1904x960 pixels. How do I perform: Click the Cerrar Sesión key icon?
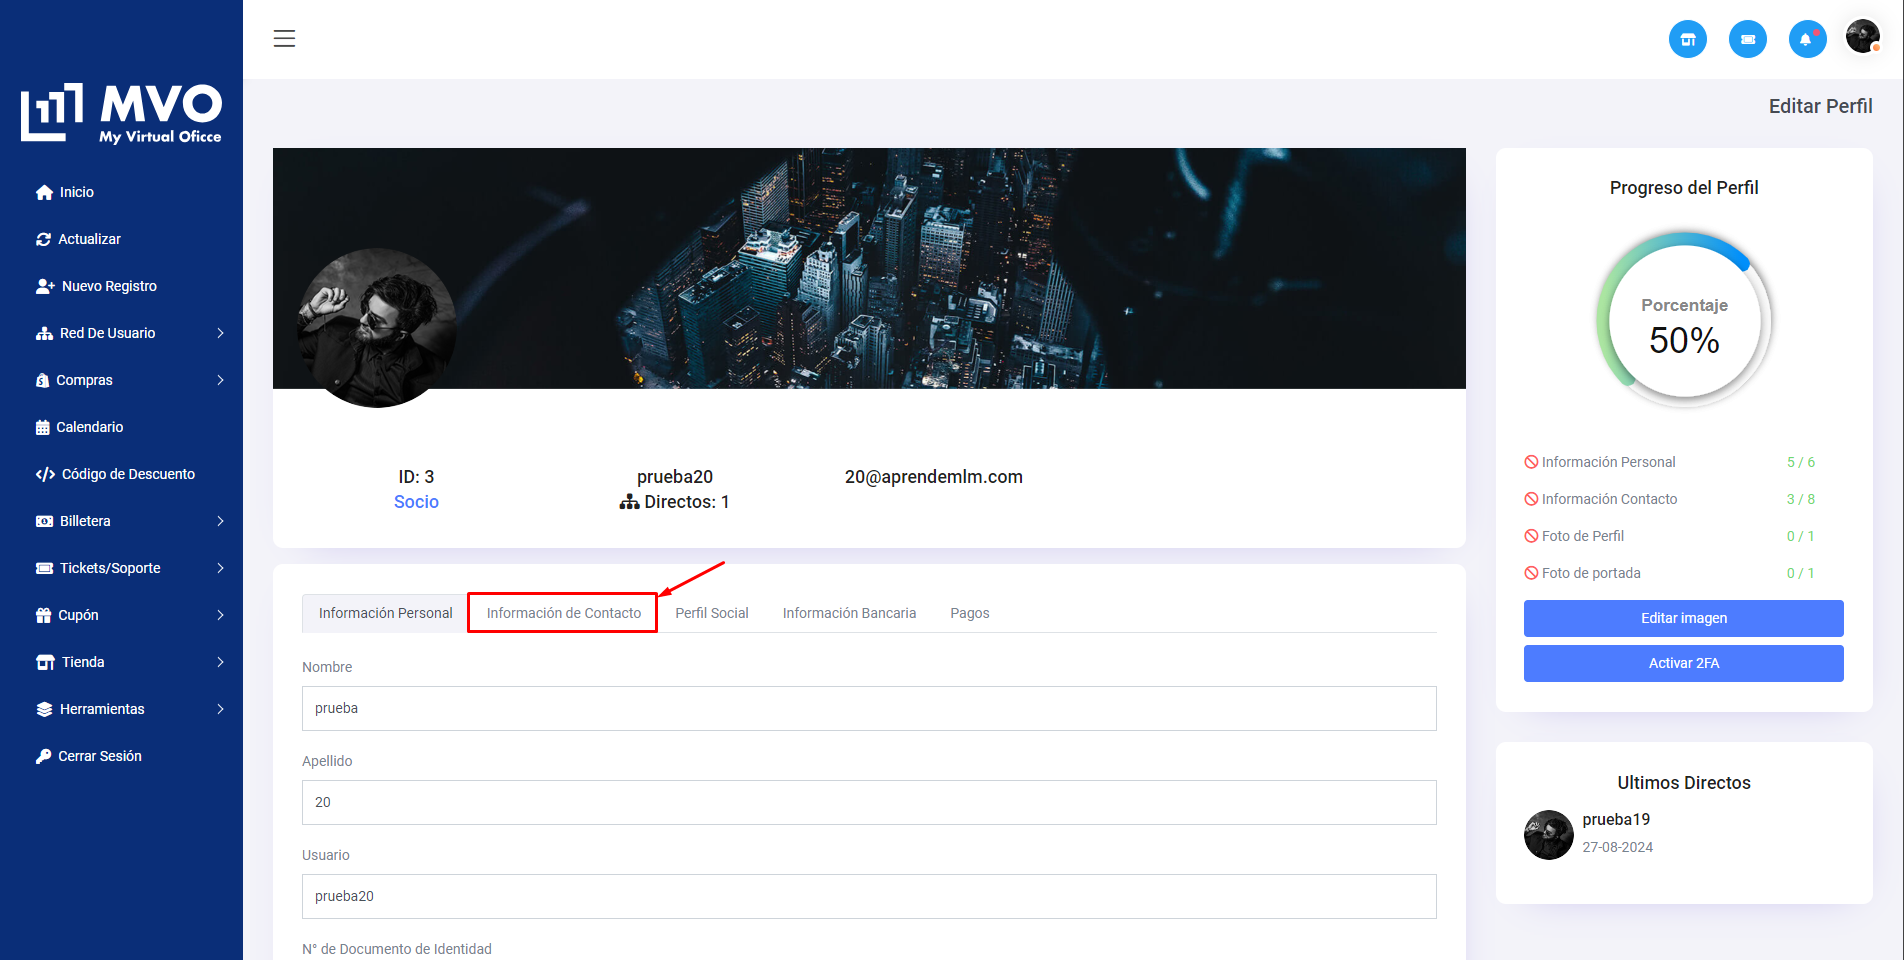43,756
